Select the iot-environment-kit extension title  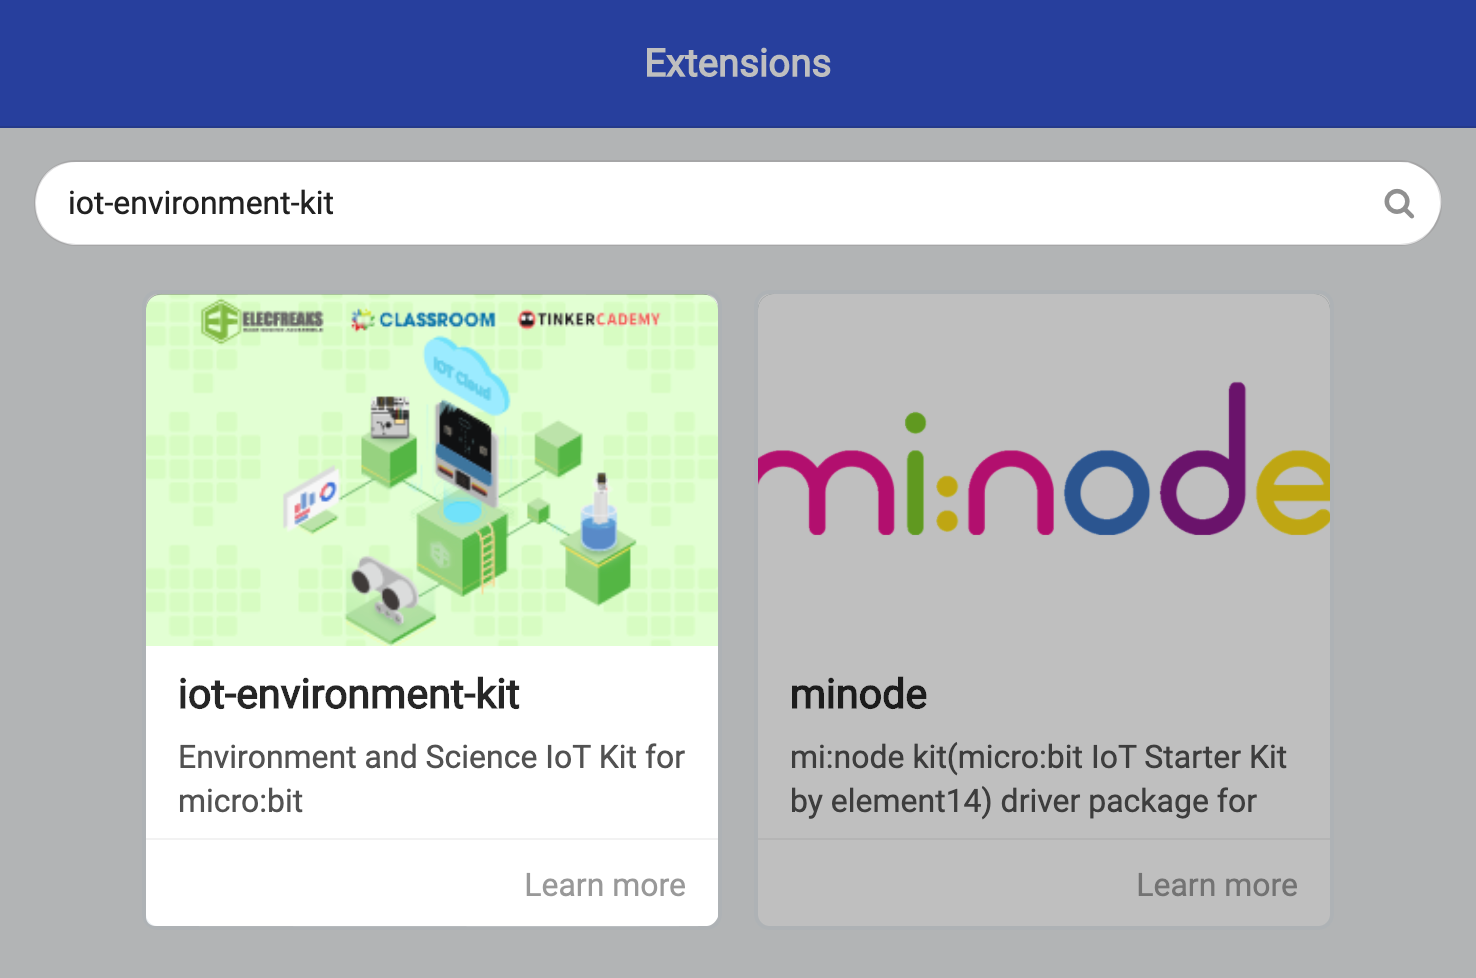point(349,694)
